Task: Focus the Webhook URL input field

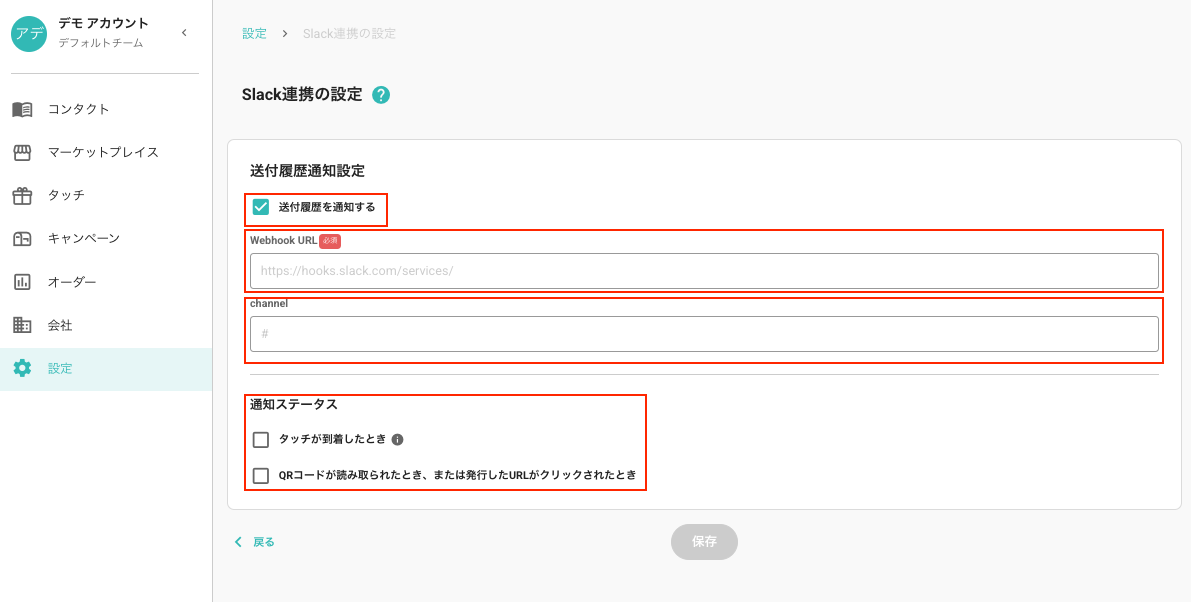Action: [x=704, y=271]
